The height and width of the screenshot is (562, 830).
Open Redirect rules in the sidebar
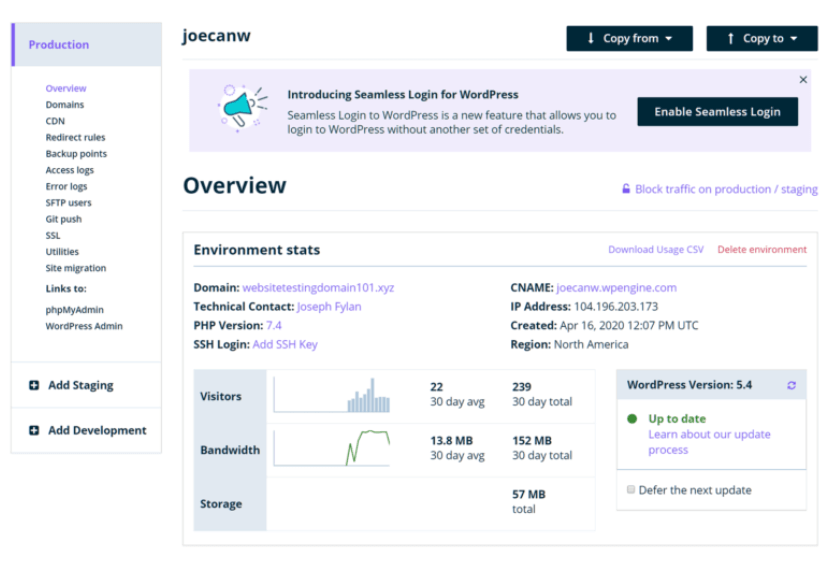point(75,138)
